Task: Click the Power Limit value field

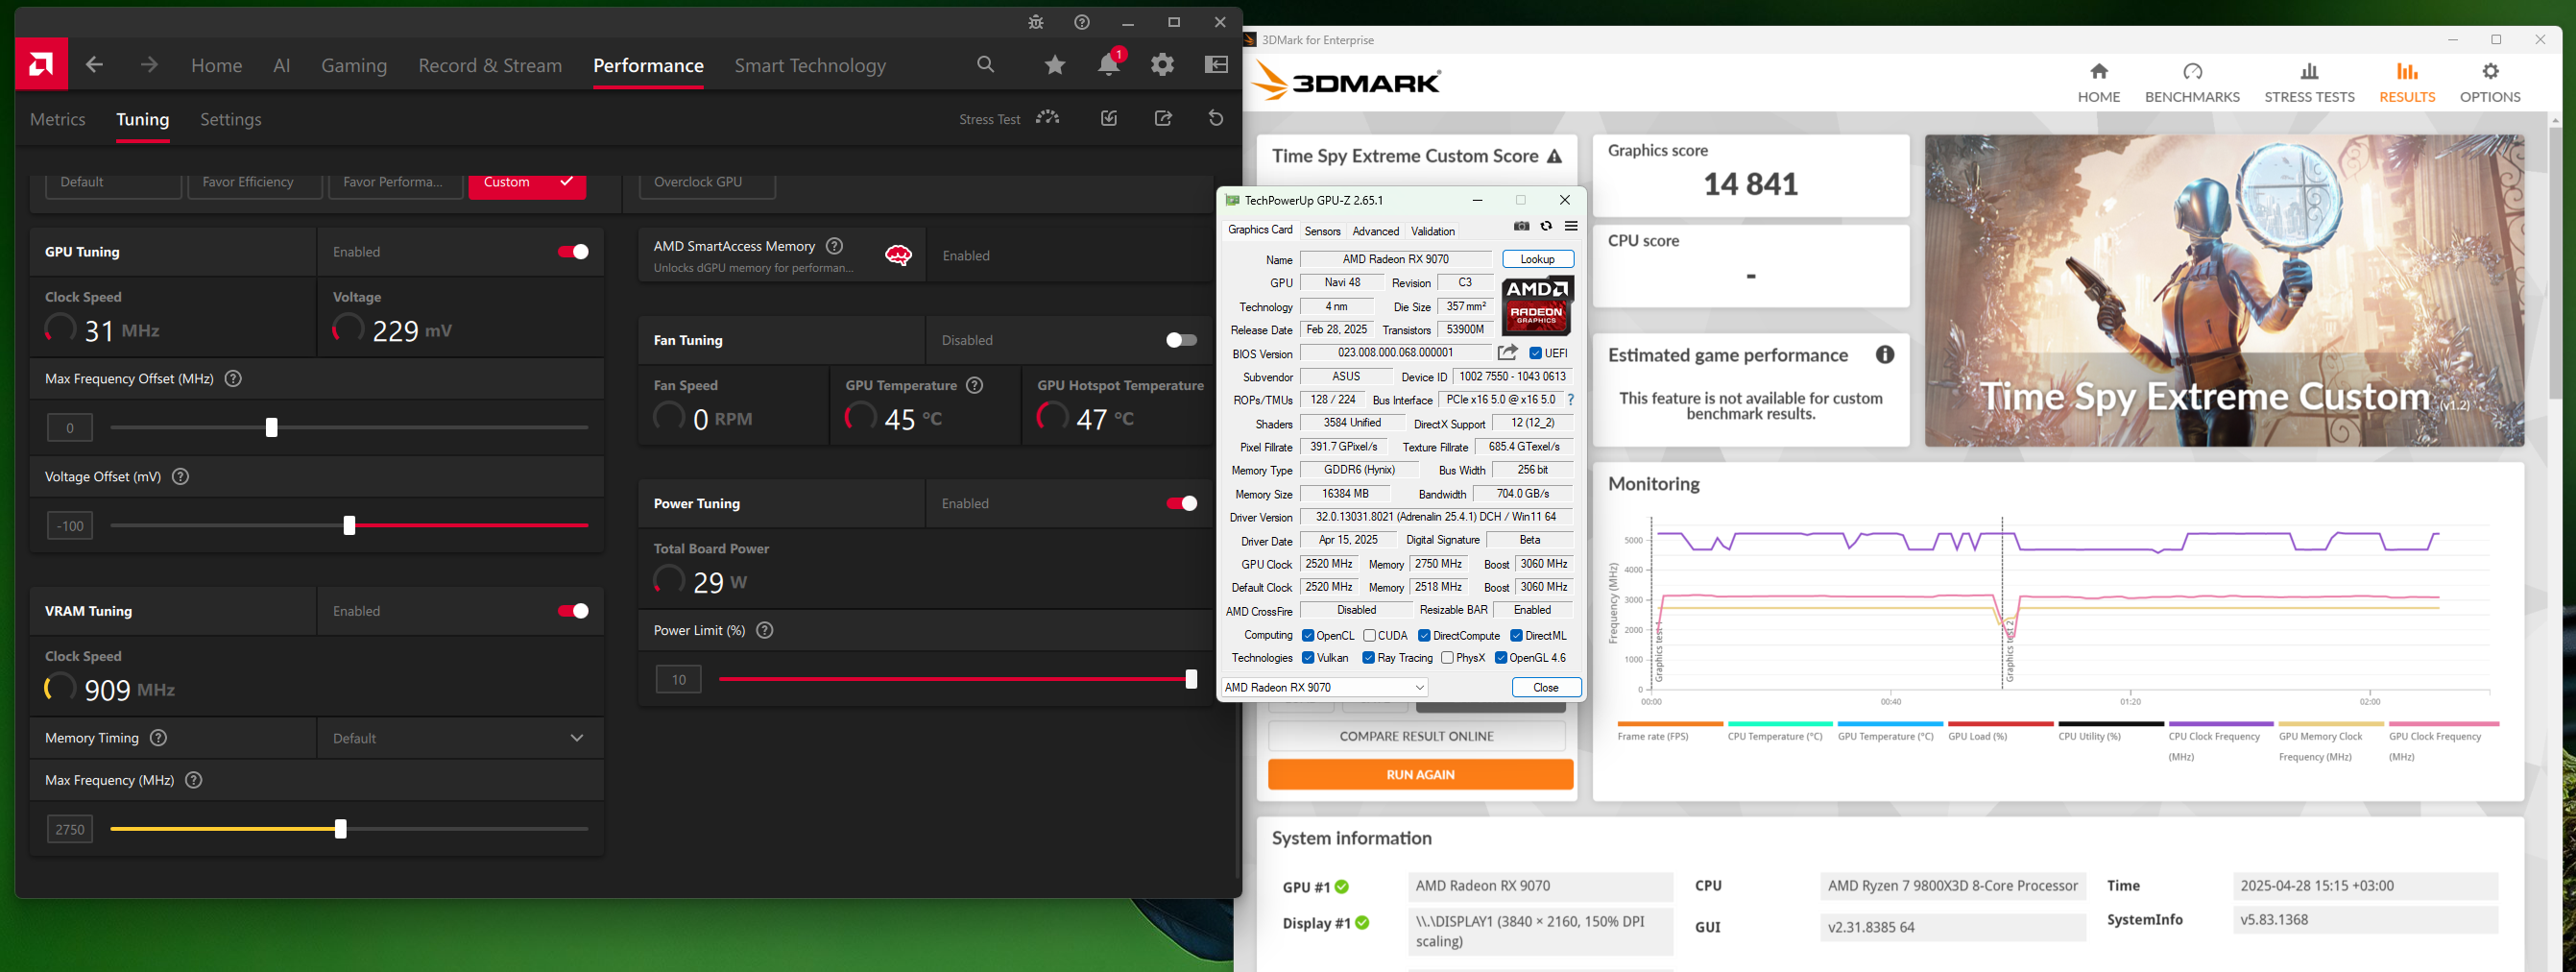Action: pos(678,680)
